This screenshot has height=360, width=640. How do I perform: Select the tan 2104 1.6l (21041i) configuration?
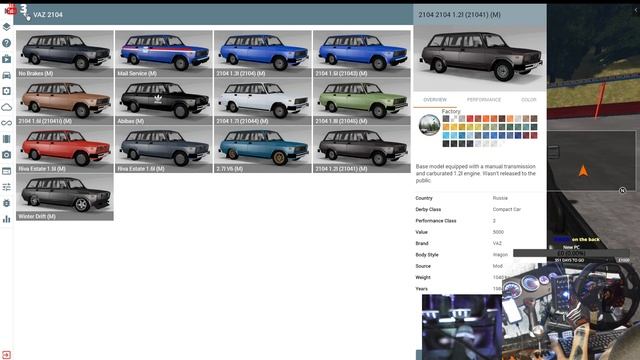(x=65, y=101)
